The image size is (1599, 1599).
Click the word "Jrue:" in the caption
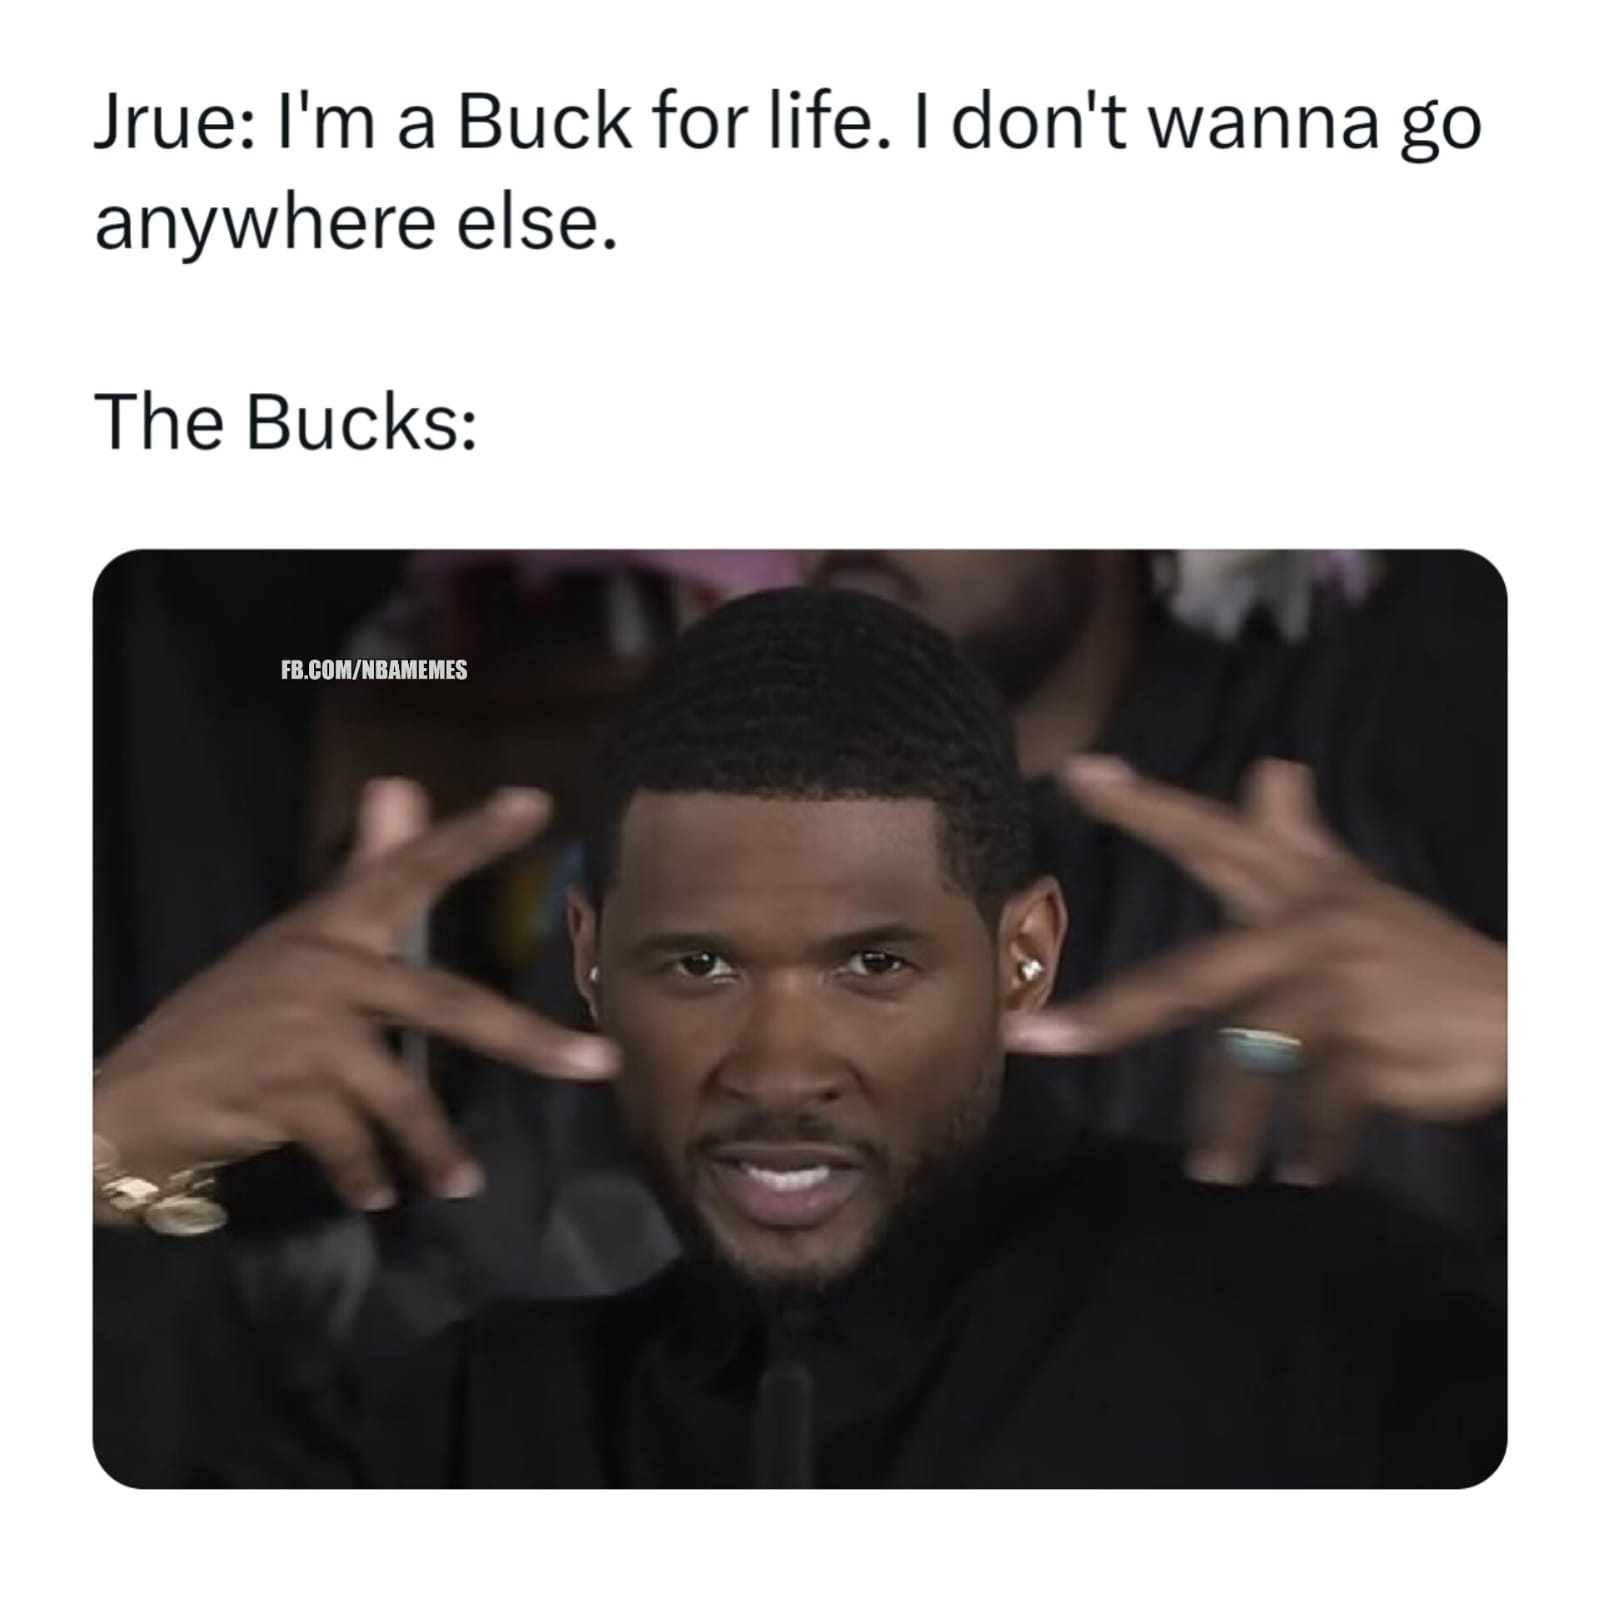click(166, 125)
